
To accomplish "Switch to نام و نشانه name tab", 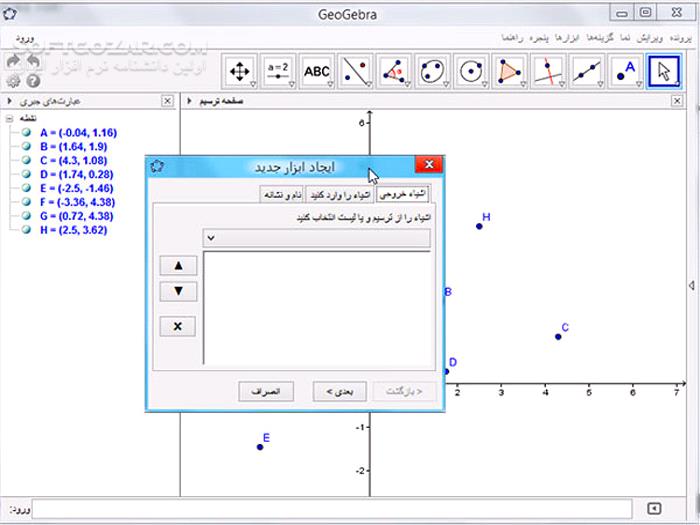I will pos(283,195).
